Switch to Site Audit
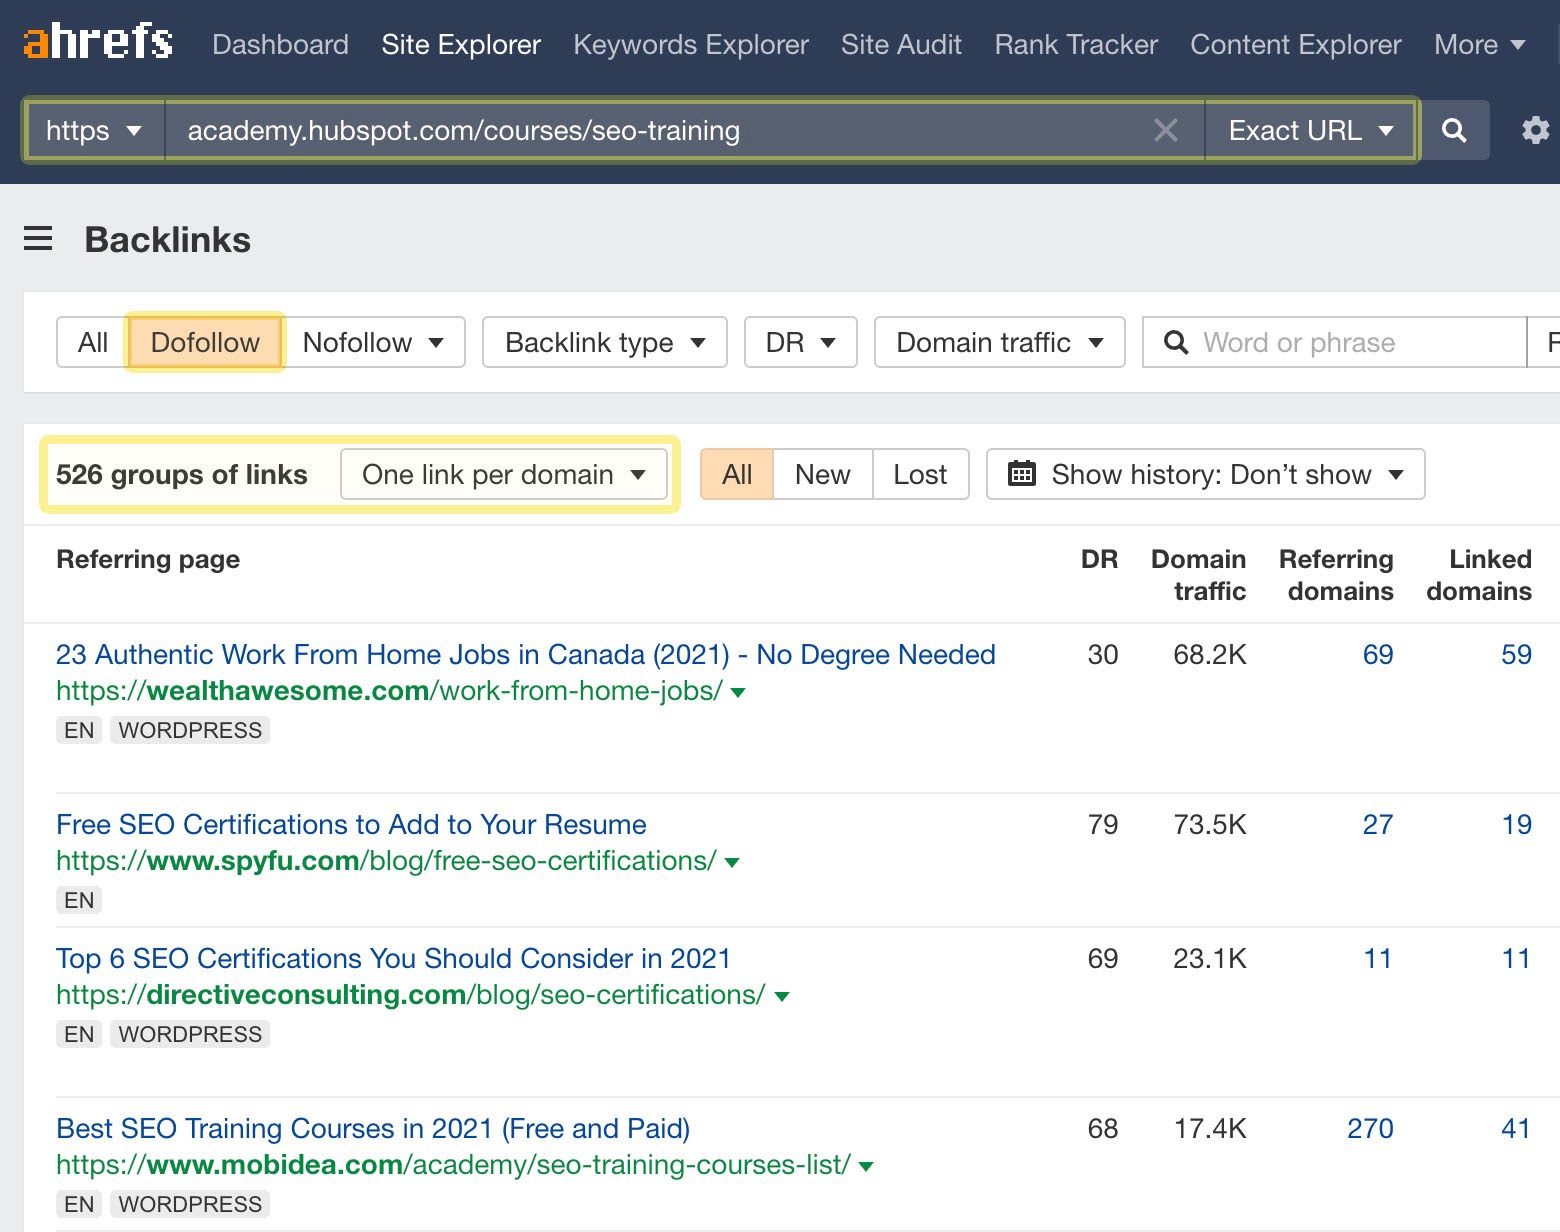The image size is (1560, 1232). [900, 44]
